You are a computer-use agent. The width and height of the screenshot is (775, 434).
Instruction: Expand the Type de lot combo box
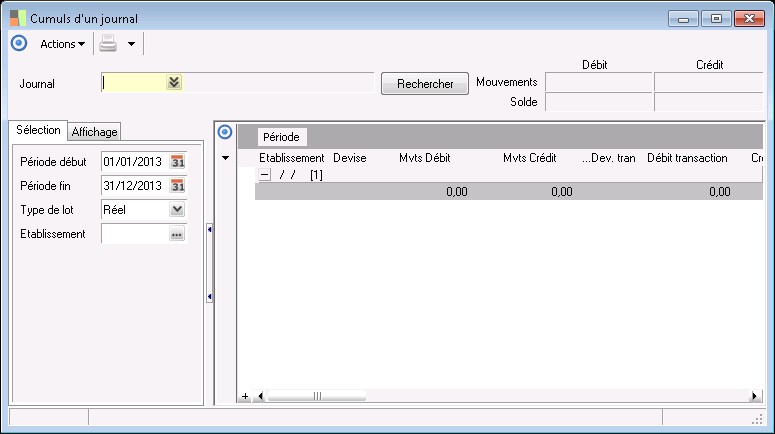click(177, 210)
